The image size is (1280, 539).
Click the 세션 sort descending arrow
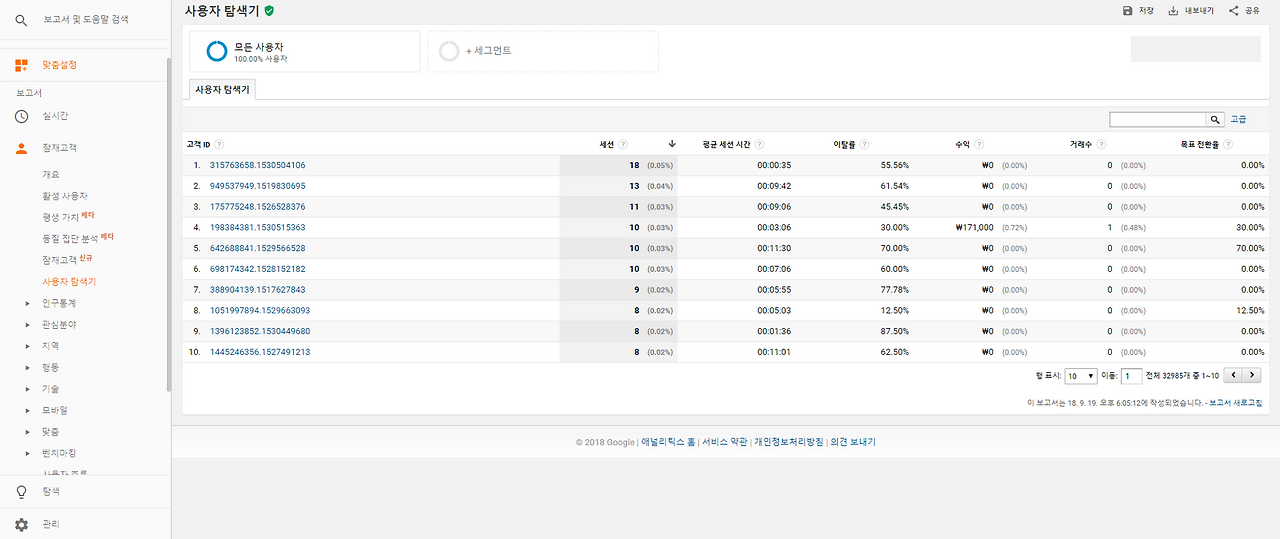coord(672,144)
